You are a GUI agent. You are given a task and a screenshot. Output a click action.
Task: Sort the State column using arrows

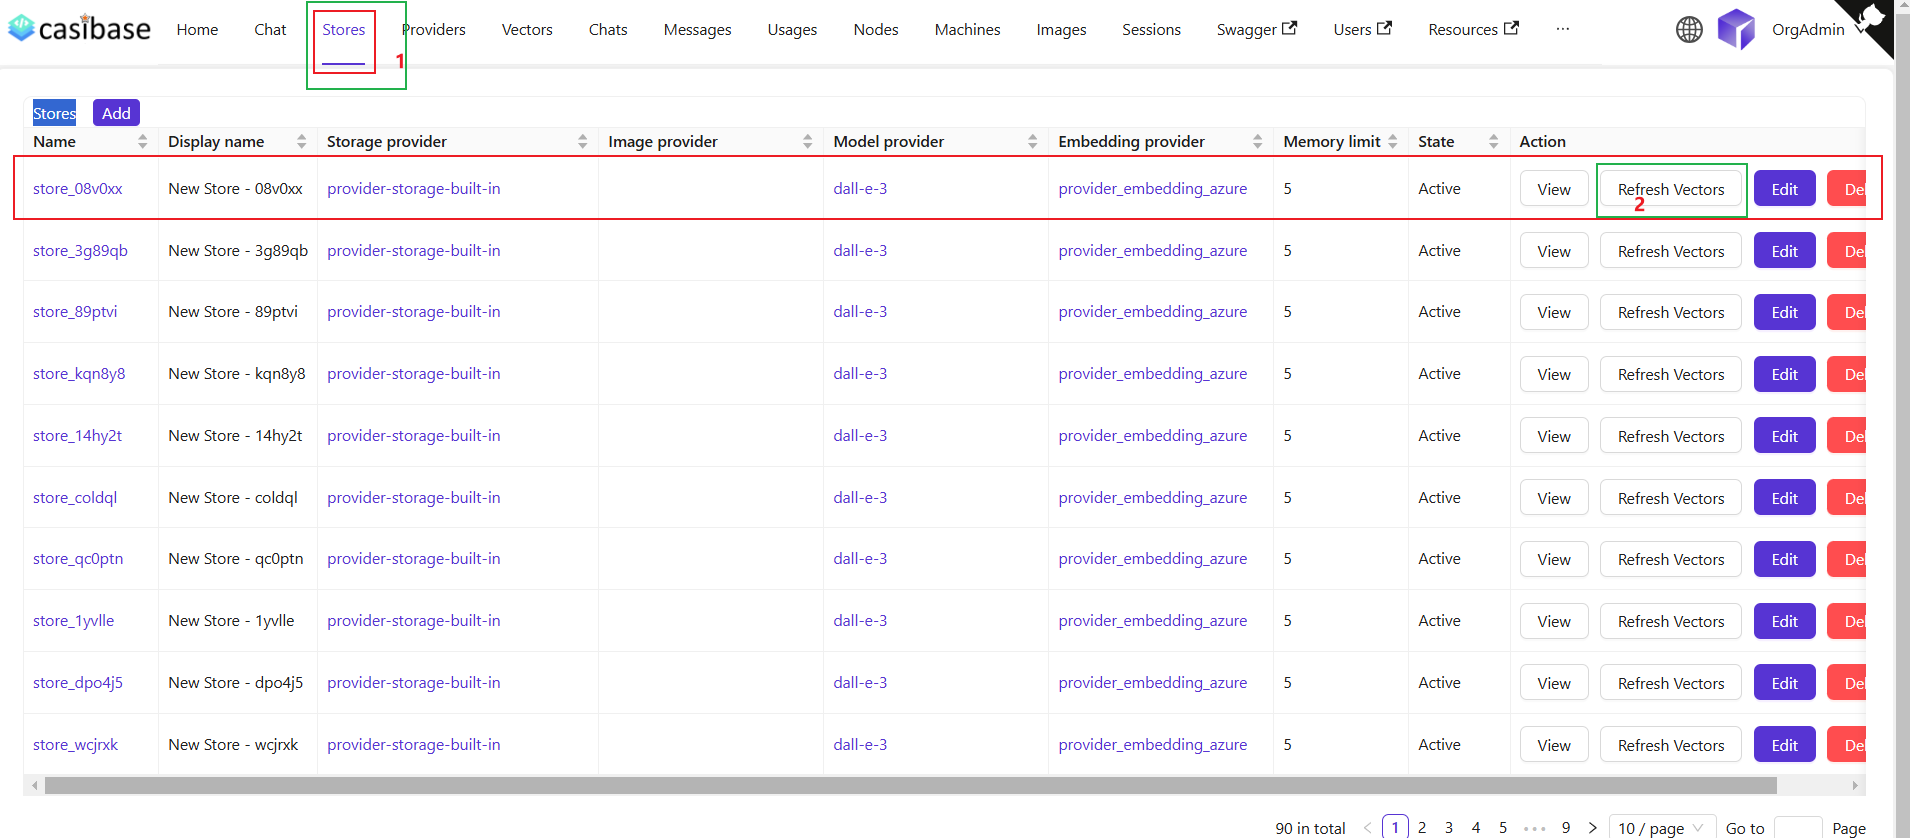[x=1493, y=142]
